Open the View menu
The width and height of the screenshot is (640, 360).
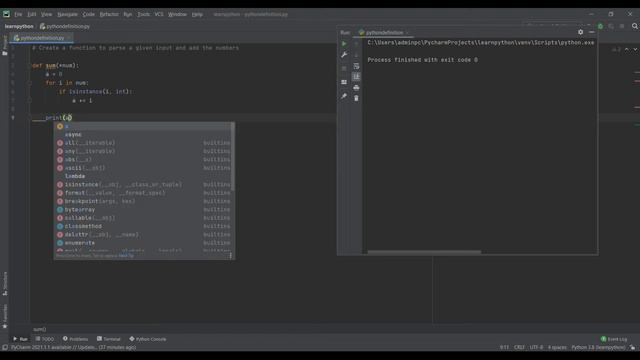point(46,14)
